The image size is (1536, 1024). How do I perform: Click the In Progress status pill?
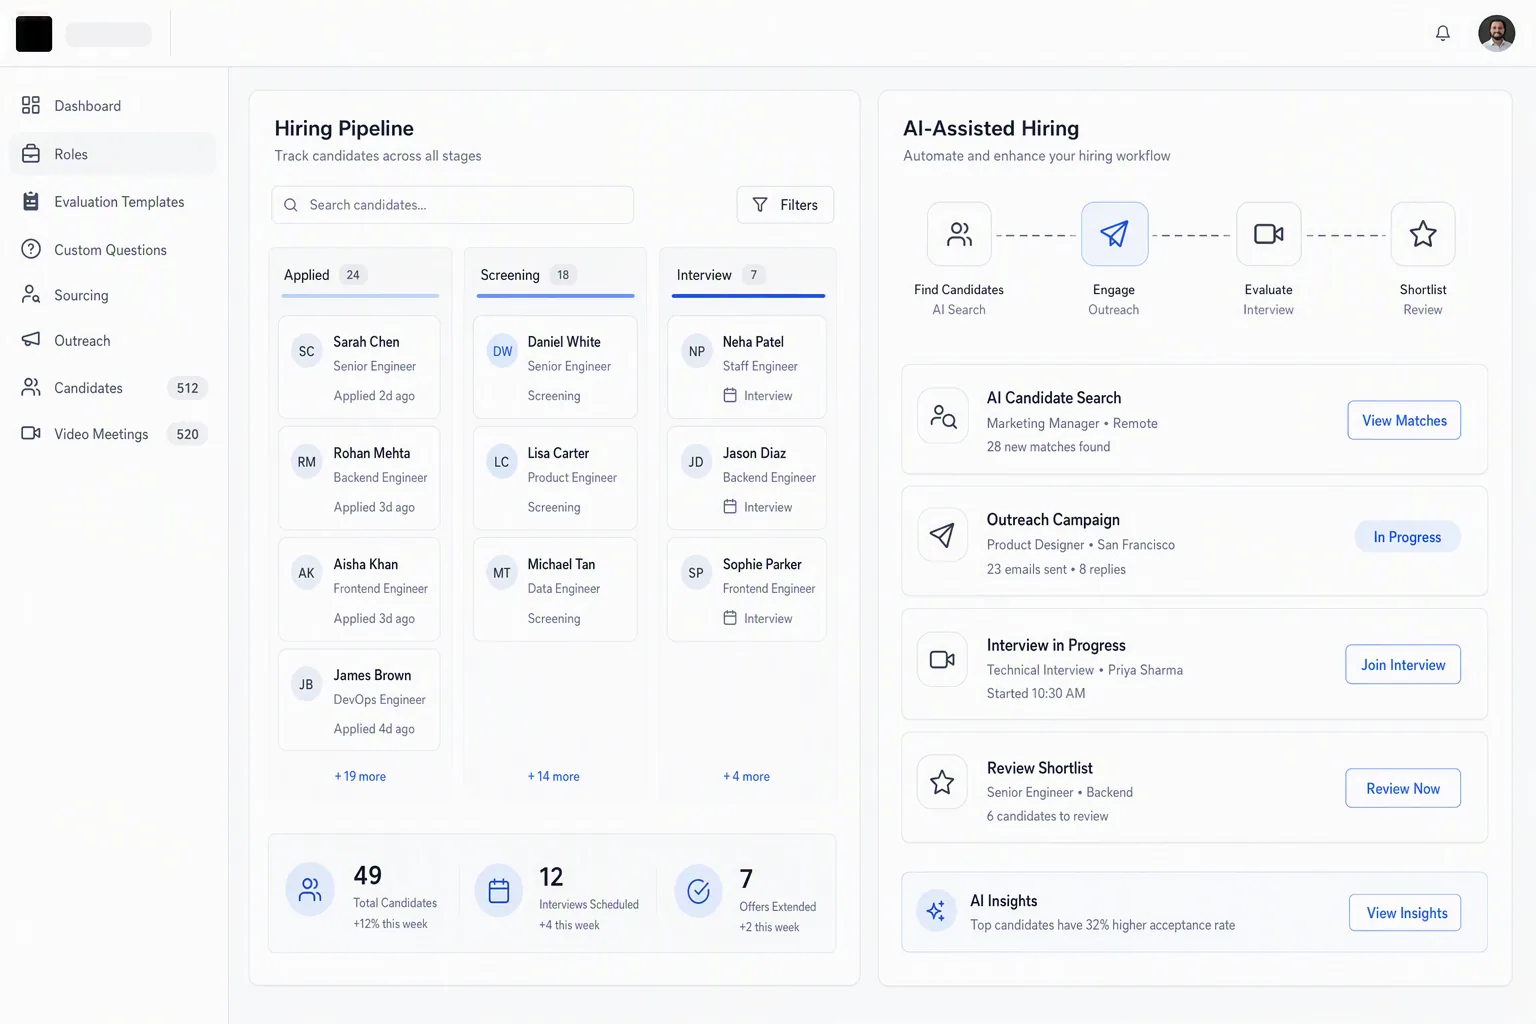pos(1407,537)
